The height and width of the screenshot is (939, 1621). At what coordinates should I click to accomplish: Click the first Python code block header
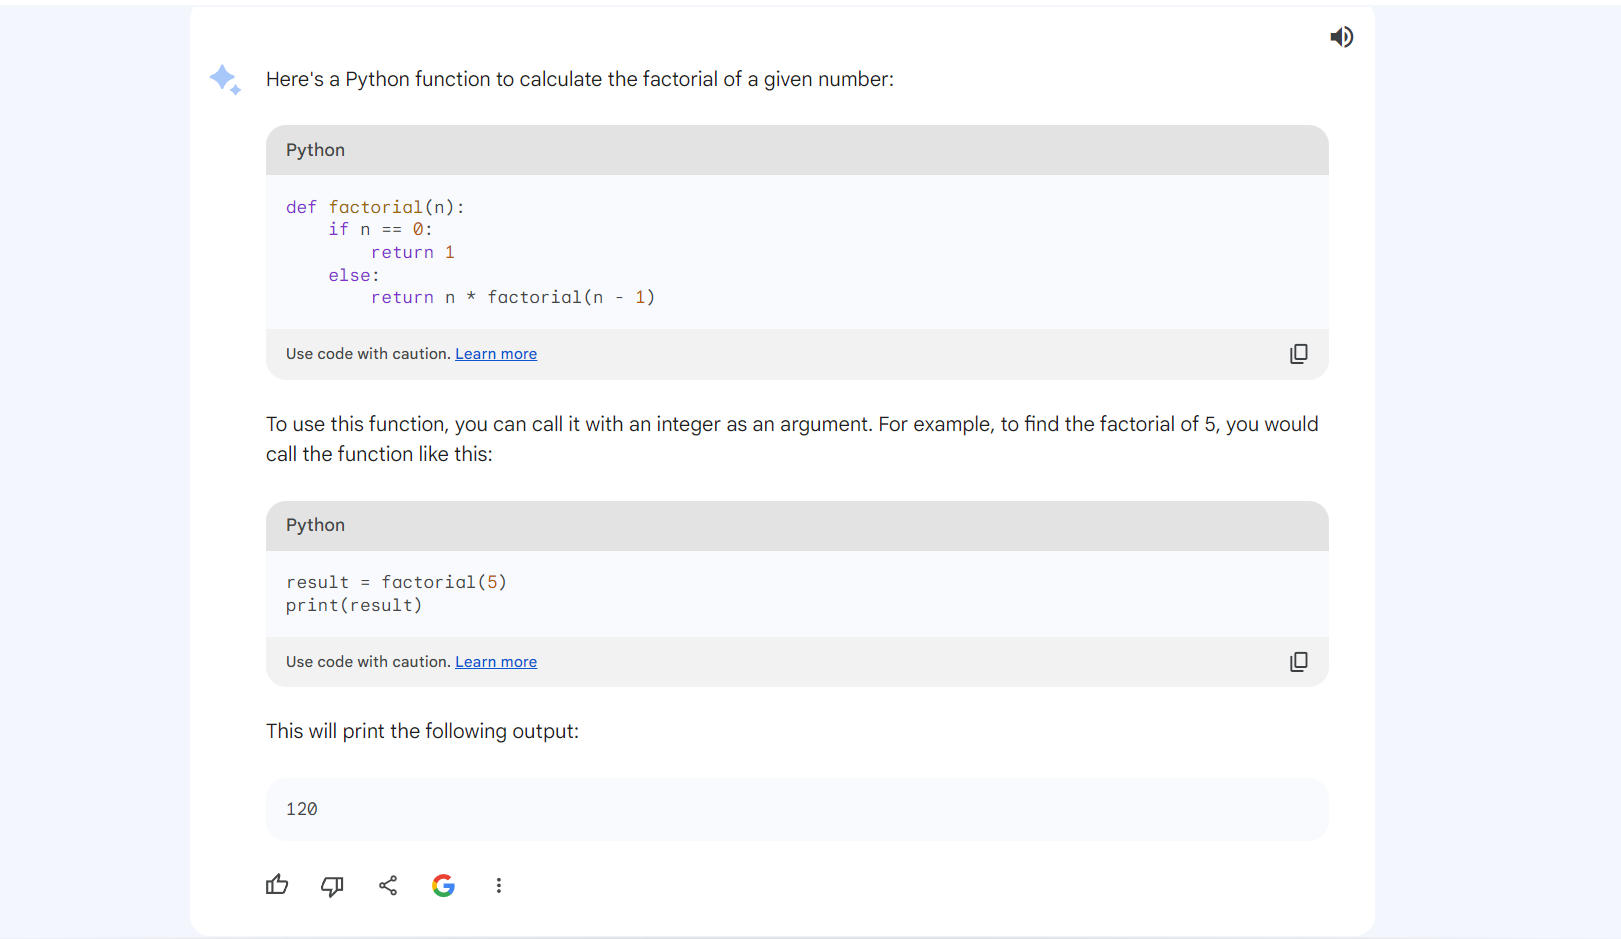[x=797, y=150]
